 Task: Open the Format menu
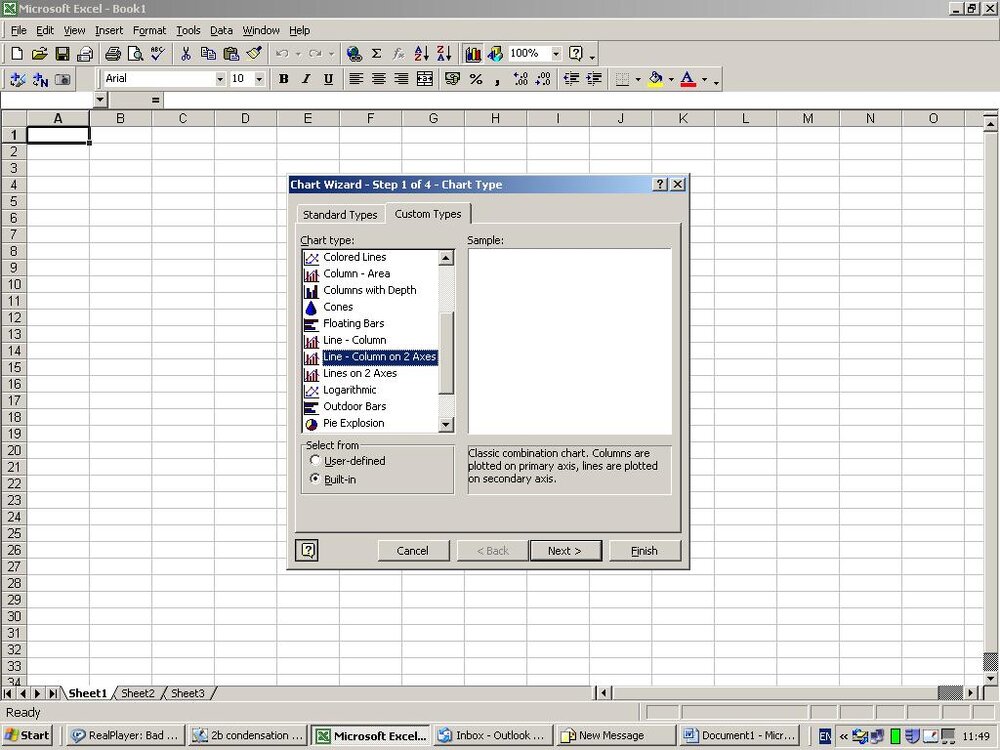pyautogui.click(x=149, y=30)
